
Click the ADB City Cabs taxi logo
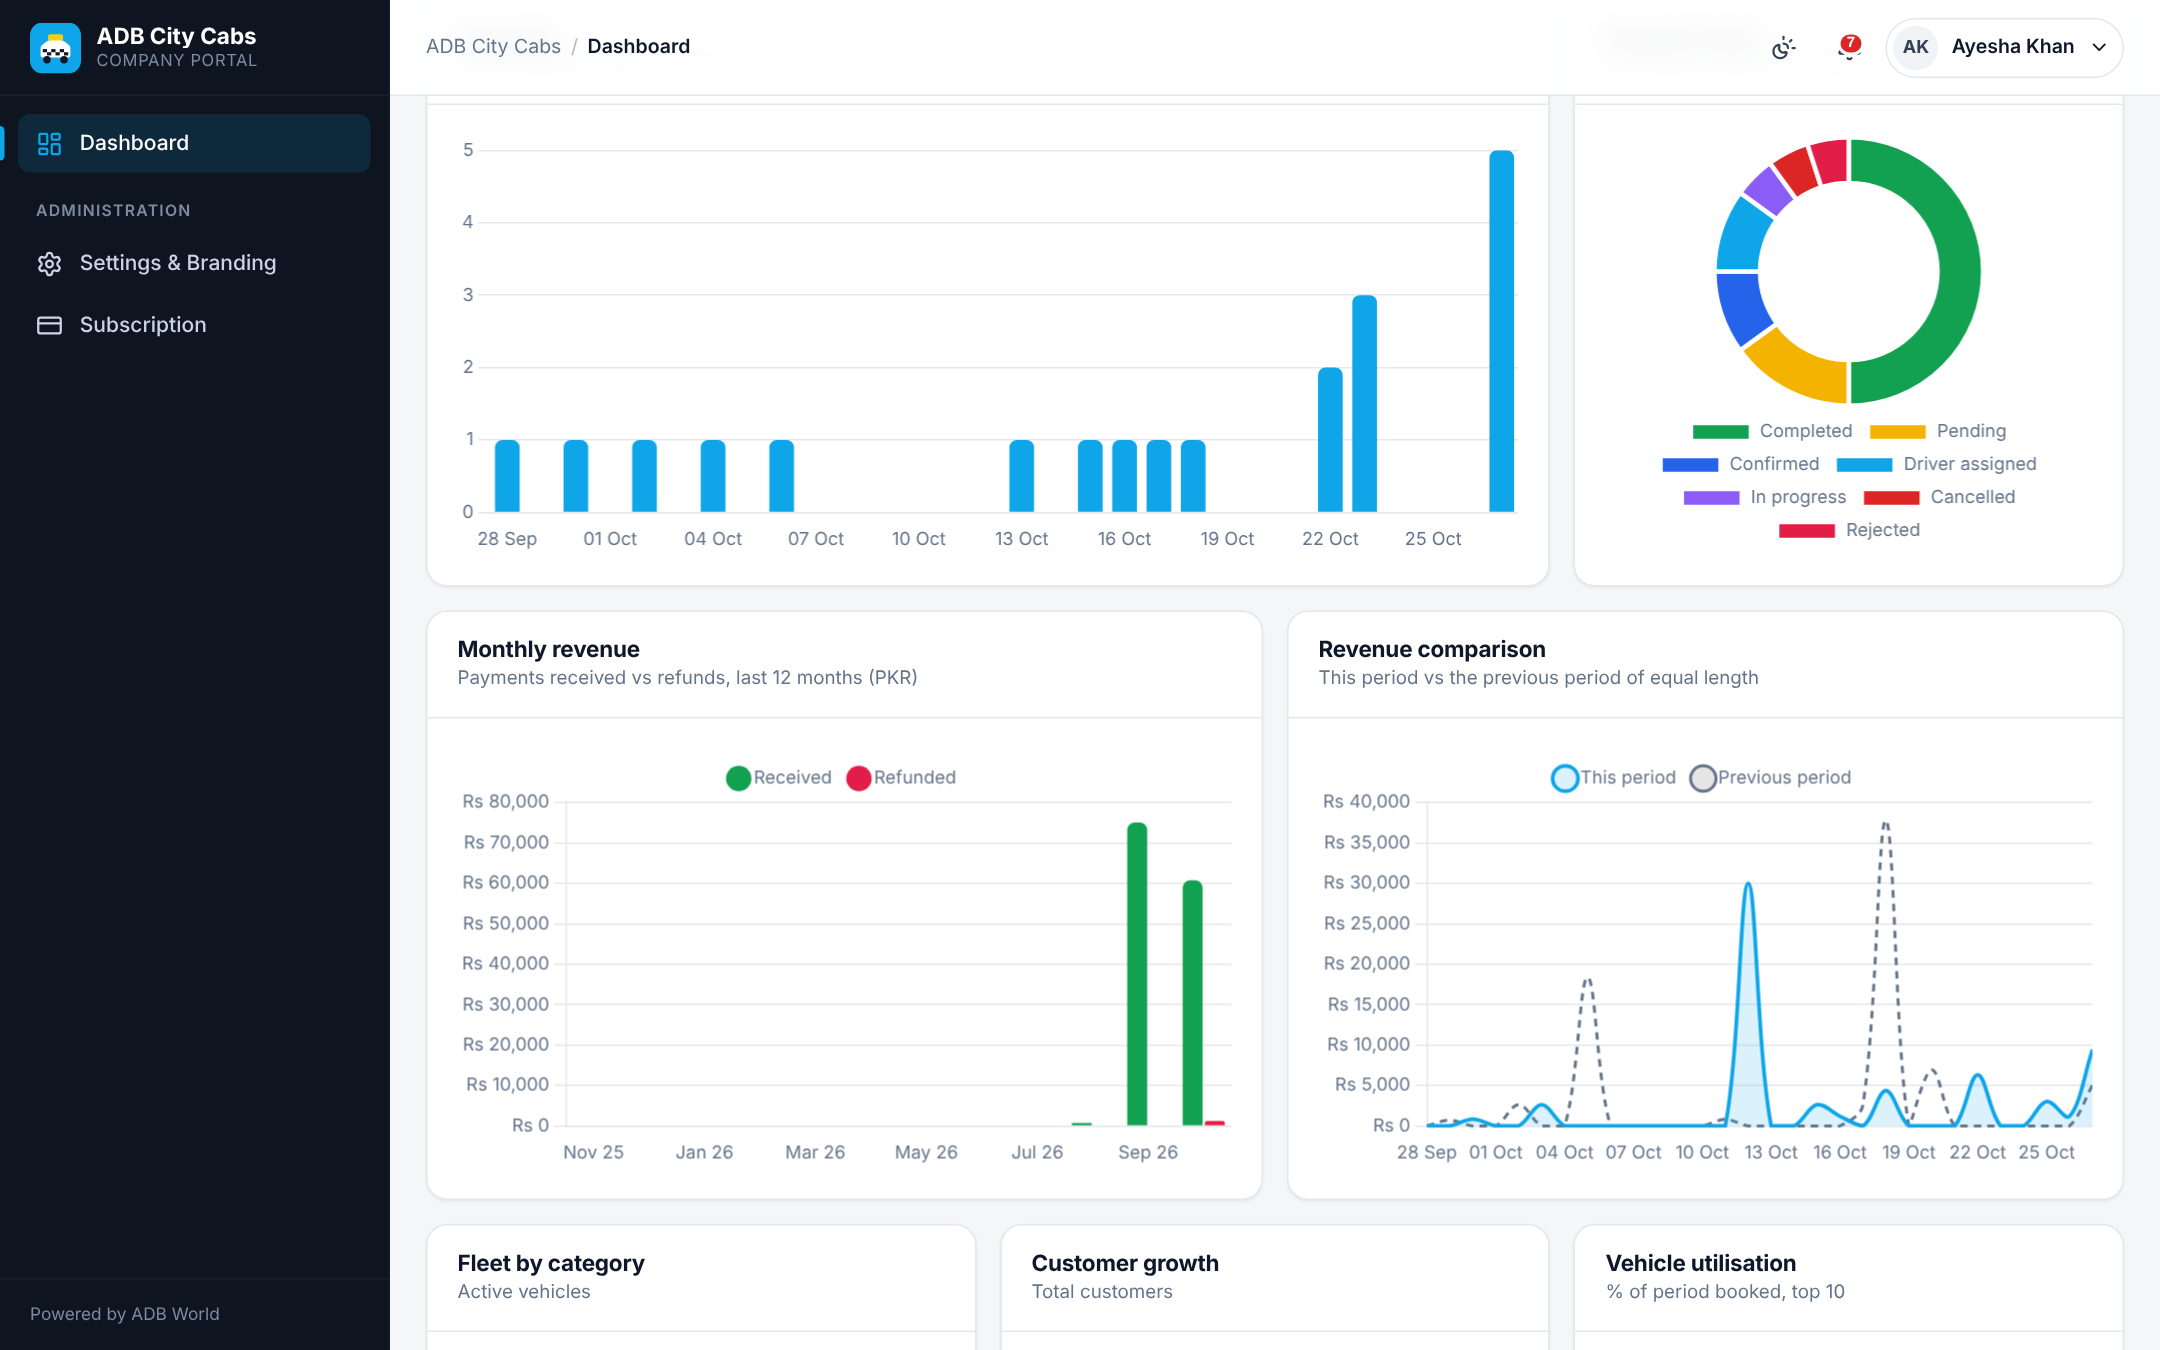(55, 48)
